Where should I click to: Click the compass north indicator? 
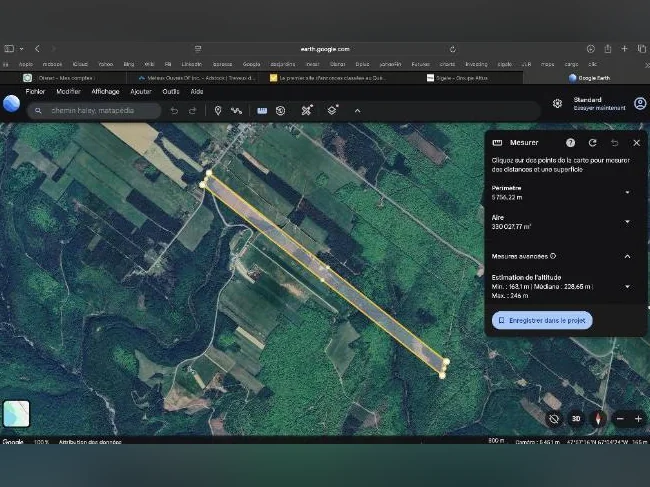(x=597, y=419)
